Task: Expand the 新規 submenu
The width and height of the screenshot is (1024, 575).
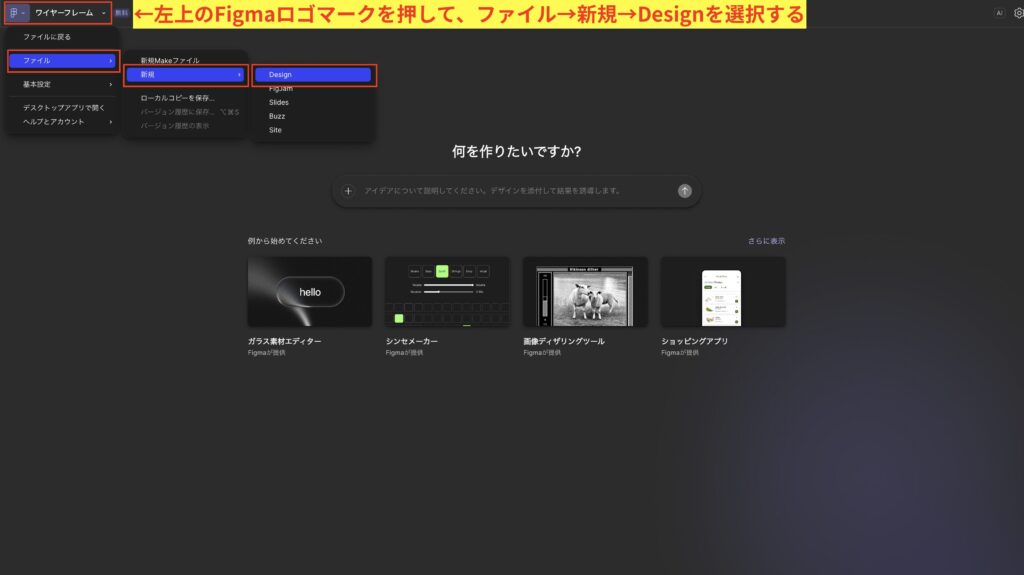Action: 186,75
